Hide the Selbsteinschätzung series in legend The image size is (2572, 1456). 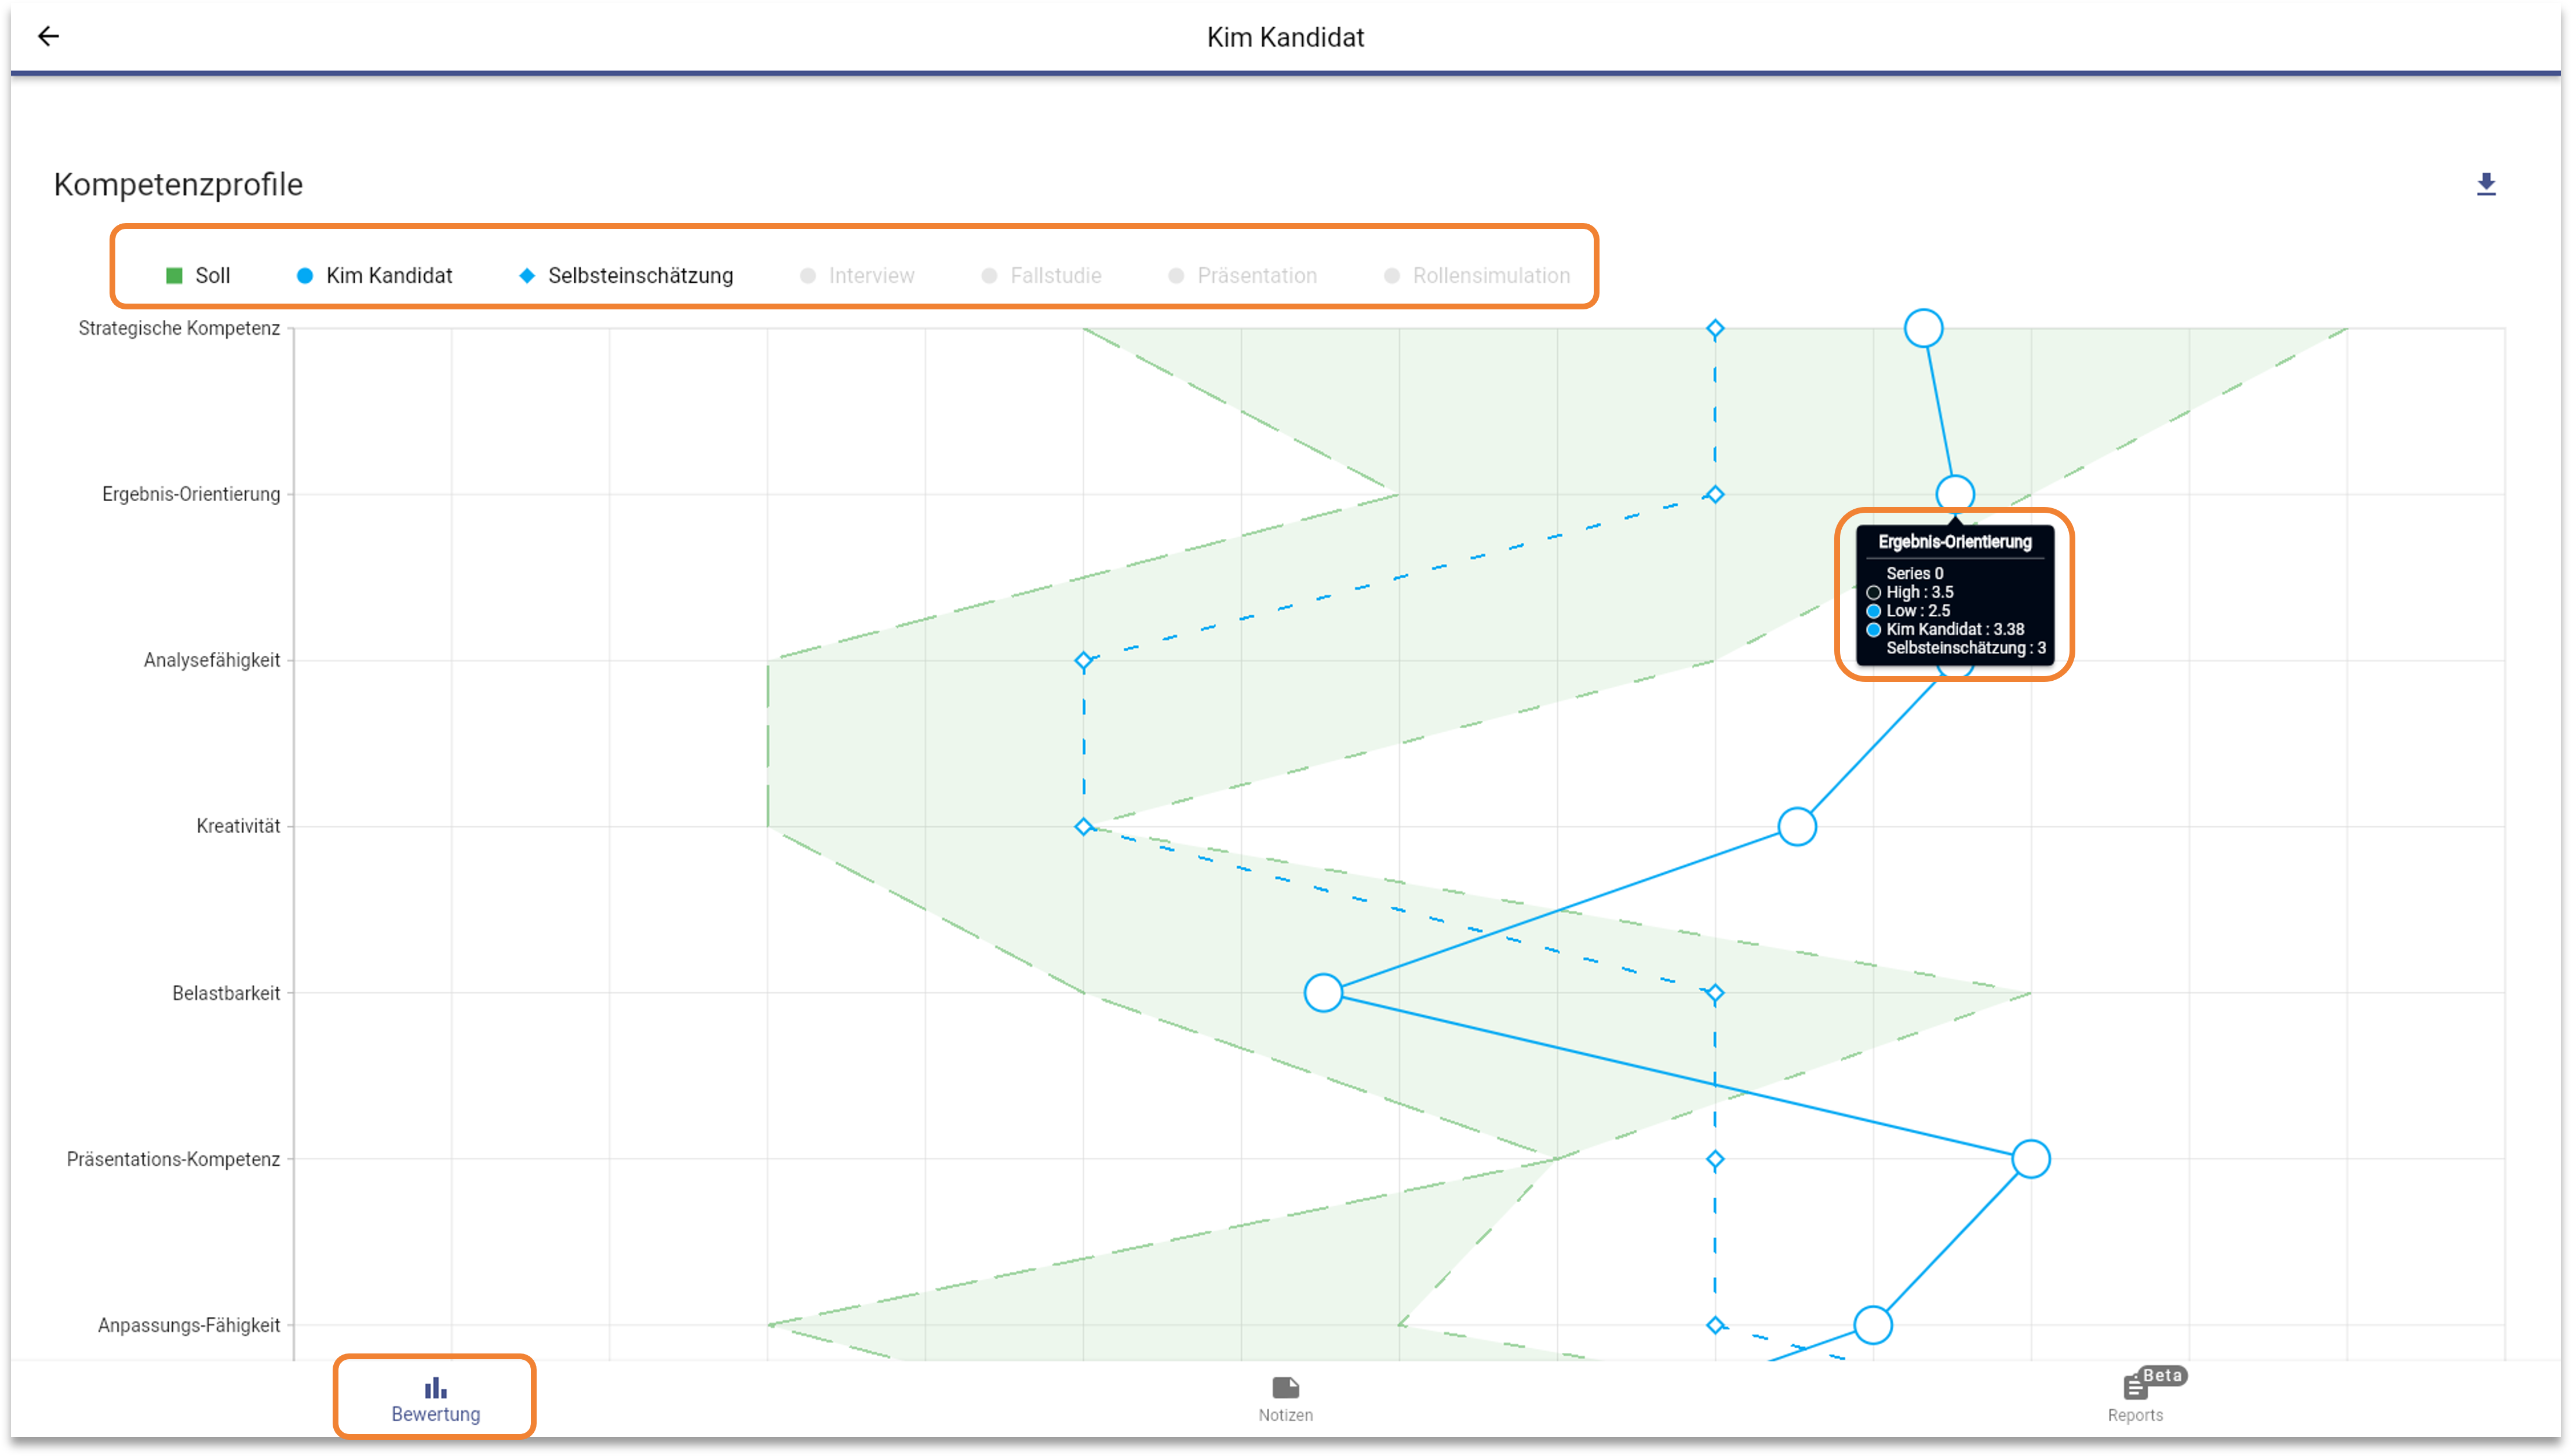[626, 275]
